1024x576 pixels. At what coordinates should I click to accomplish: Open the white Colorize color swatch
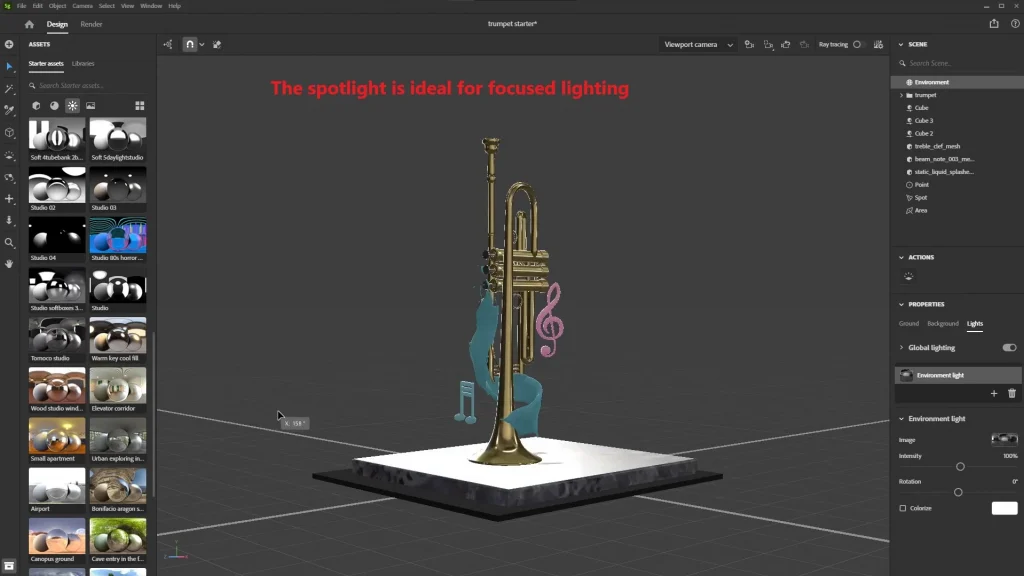(1004, 508)
